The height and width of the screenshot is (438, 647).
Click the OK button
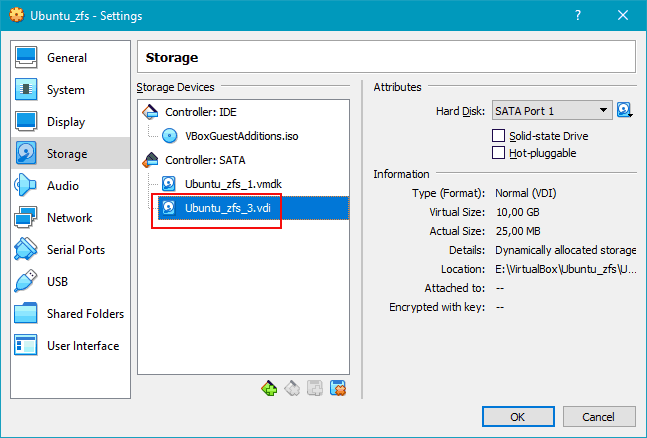coord(518,417)
